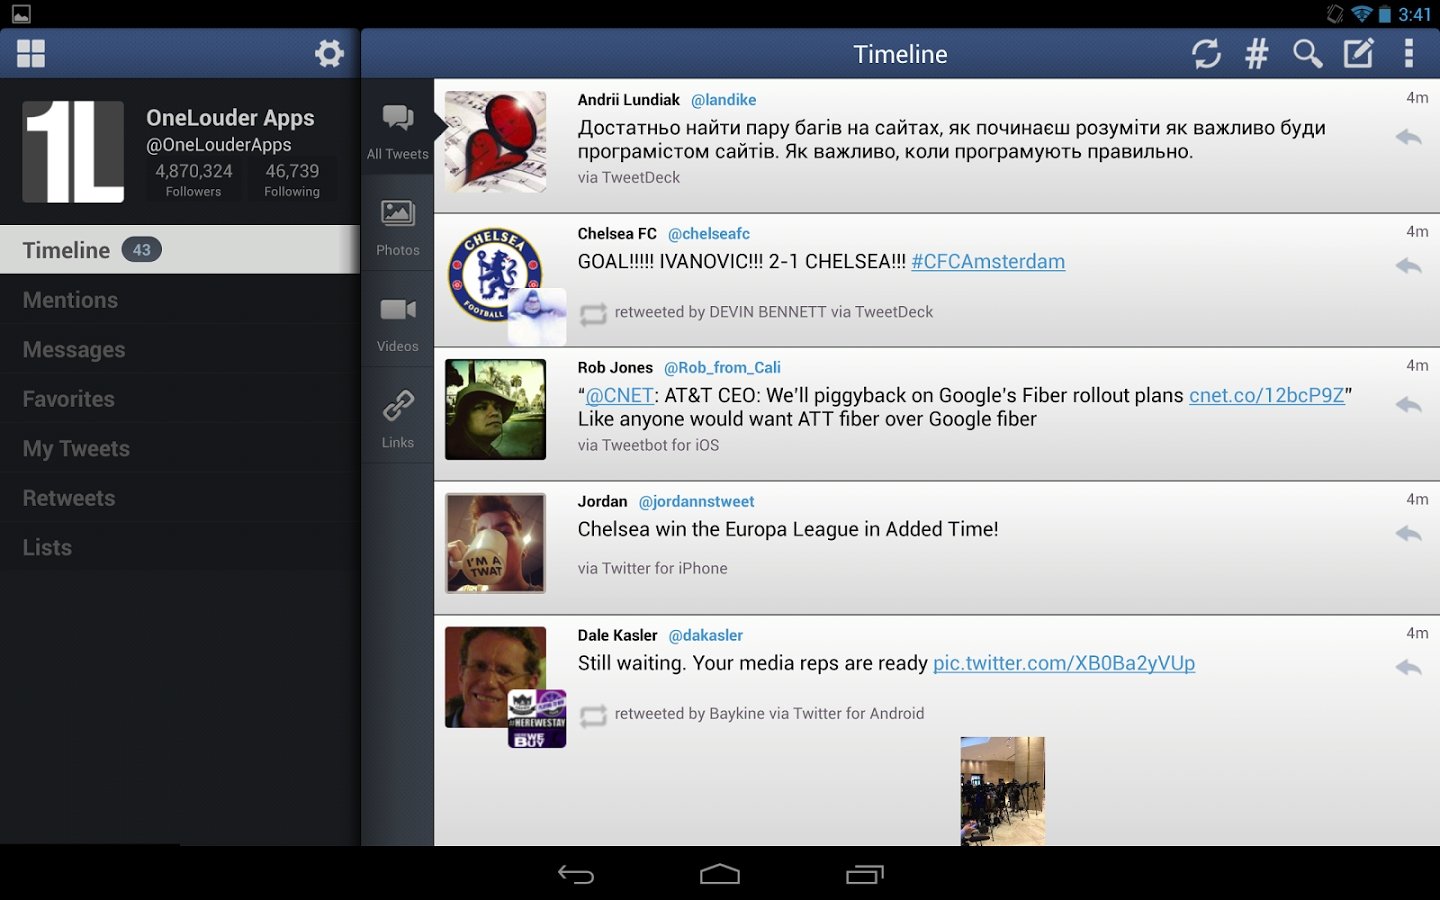
Task: Reply to Jordan's tweet
Action: (1408, 534)
